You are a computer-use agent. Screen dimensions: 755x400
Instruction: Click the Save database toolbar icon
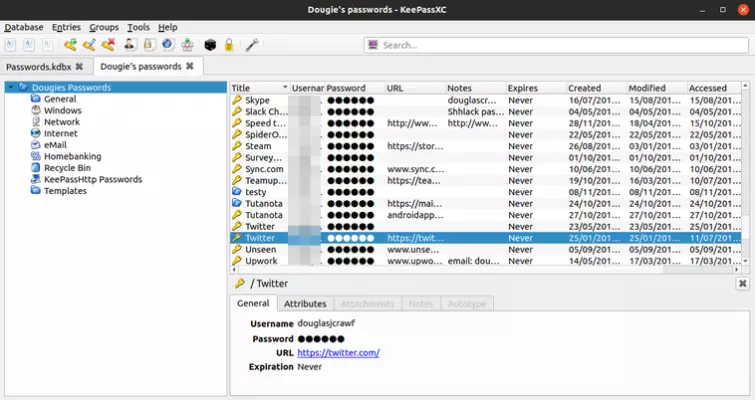point(47,45)
